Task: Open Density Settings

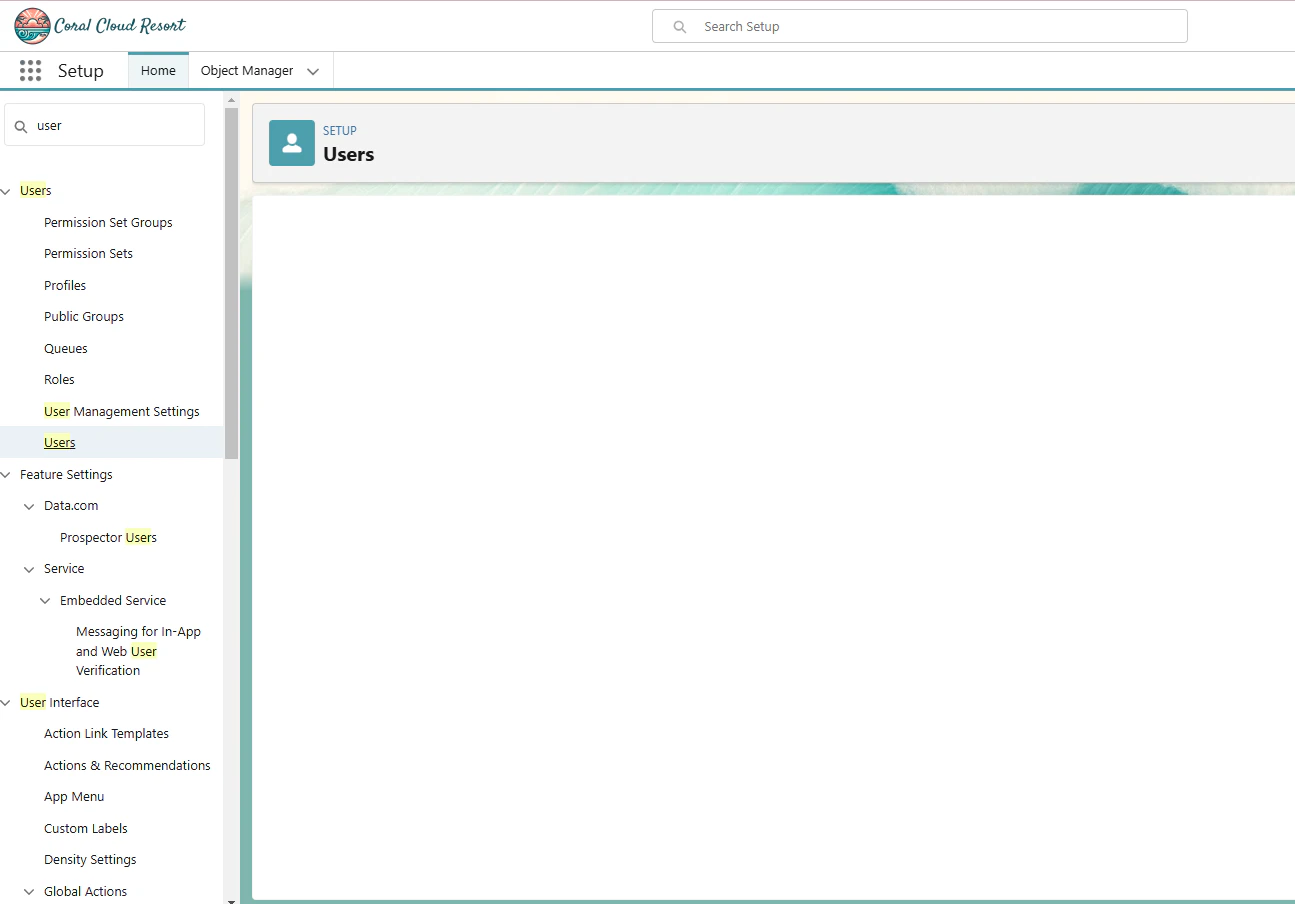Action: (x=90, y=860)
